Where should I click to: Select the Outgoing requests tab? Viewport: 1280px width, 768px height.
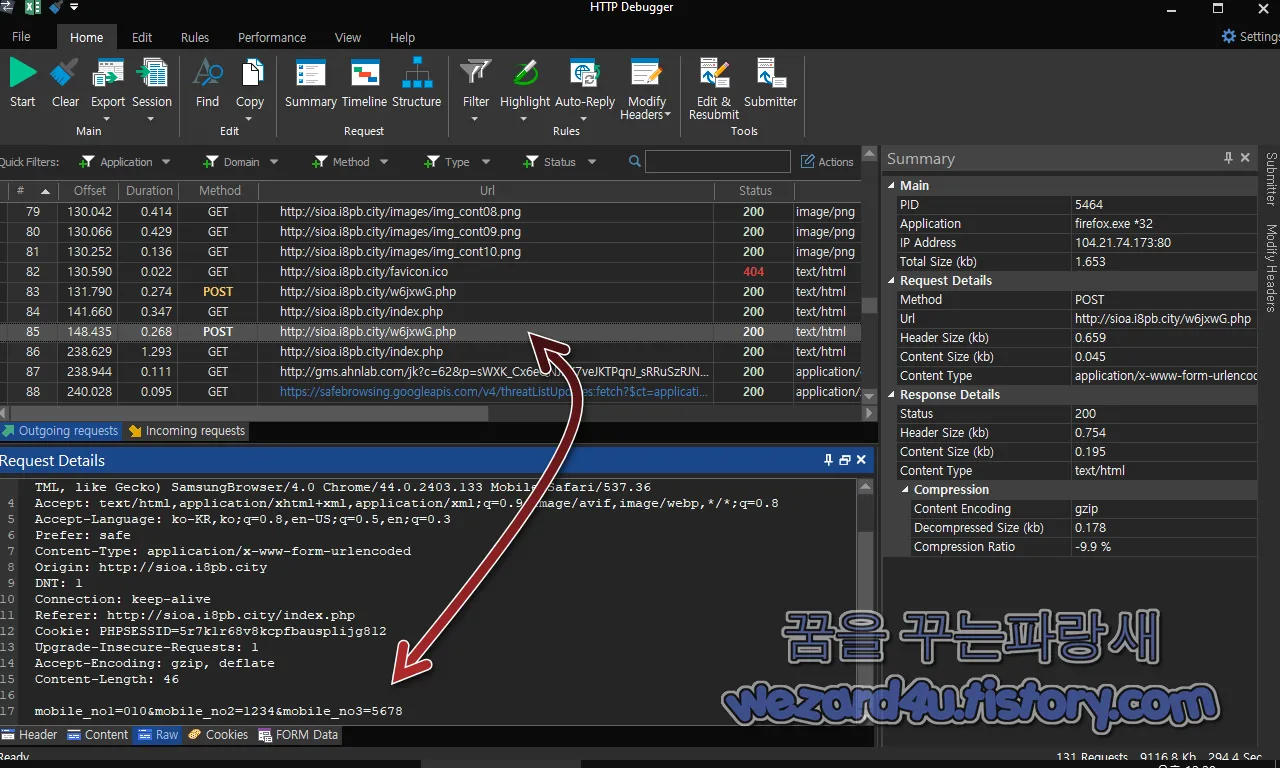[60, 431]
